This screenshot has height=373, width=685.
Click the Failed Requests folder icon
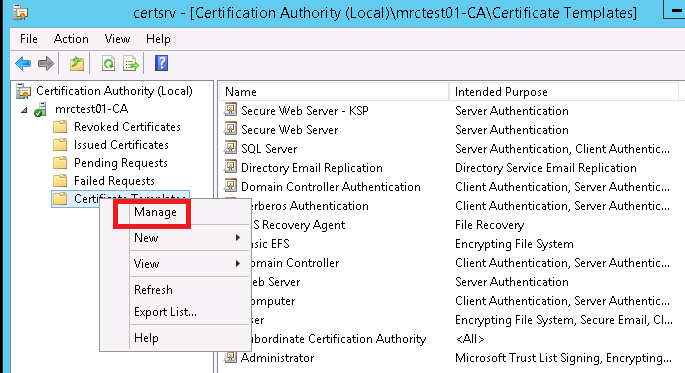coord(60,181)
